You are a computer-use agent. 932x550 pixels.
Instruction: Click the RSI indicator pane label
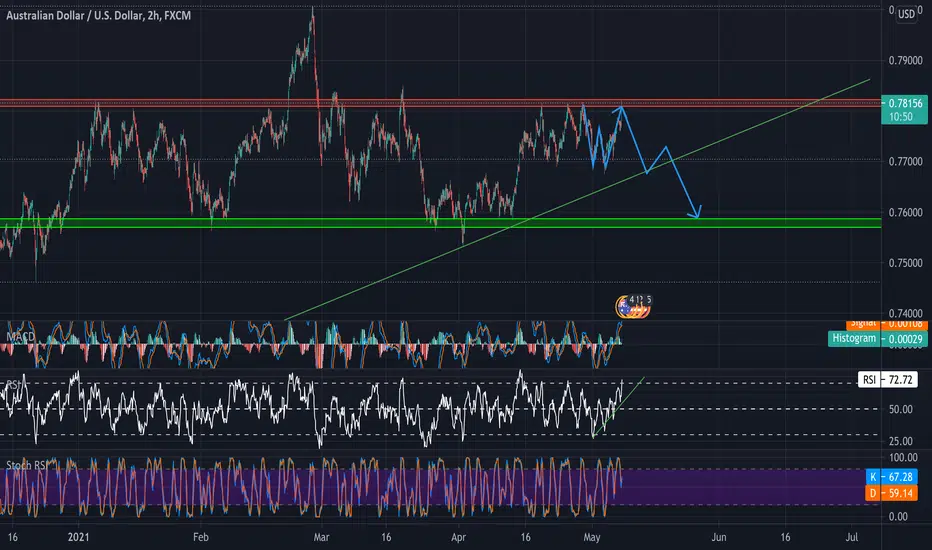pos(12,385)
